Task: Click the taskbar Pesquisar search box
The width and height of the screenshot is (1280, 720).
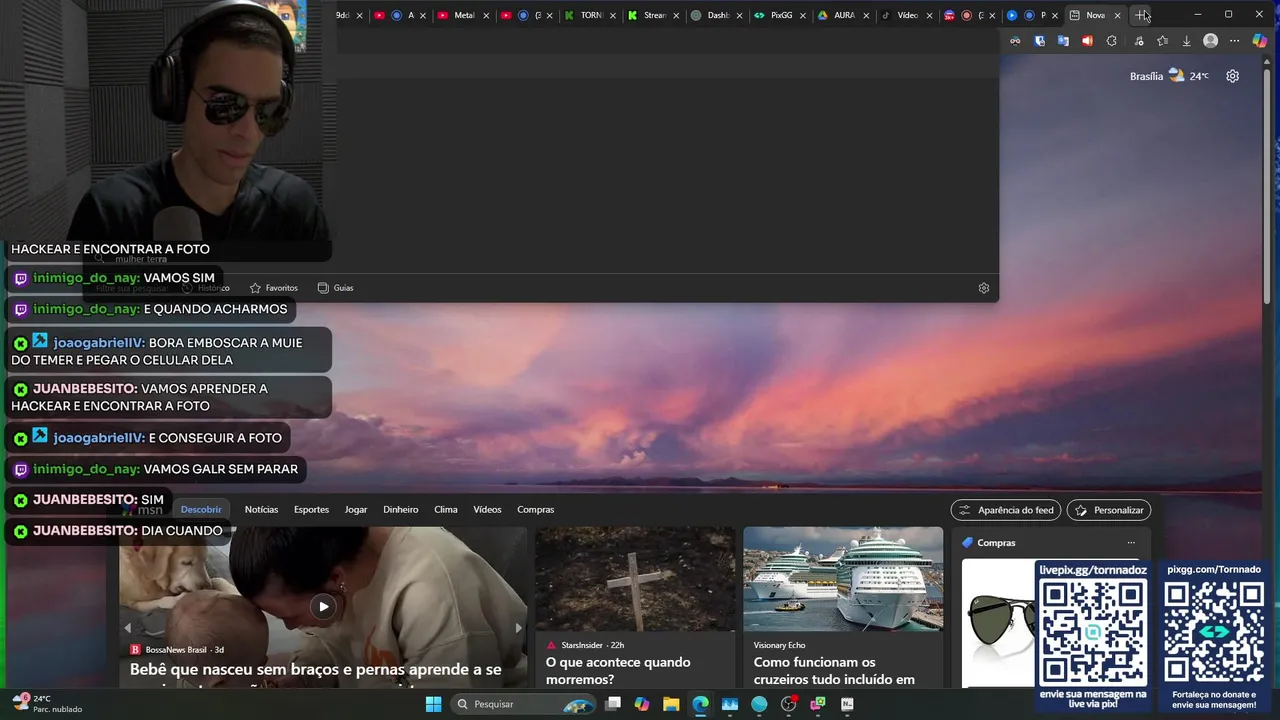Action: click(523, 704)
